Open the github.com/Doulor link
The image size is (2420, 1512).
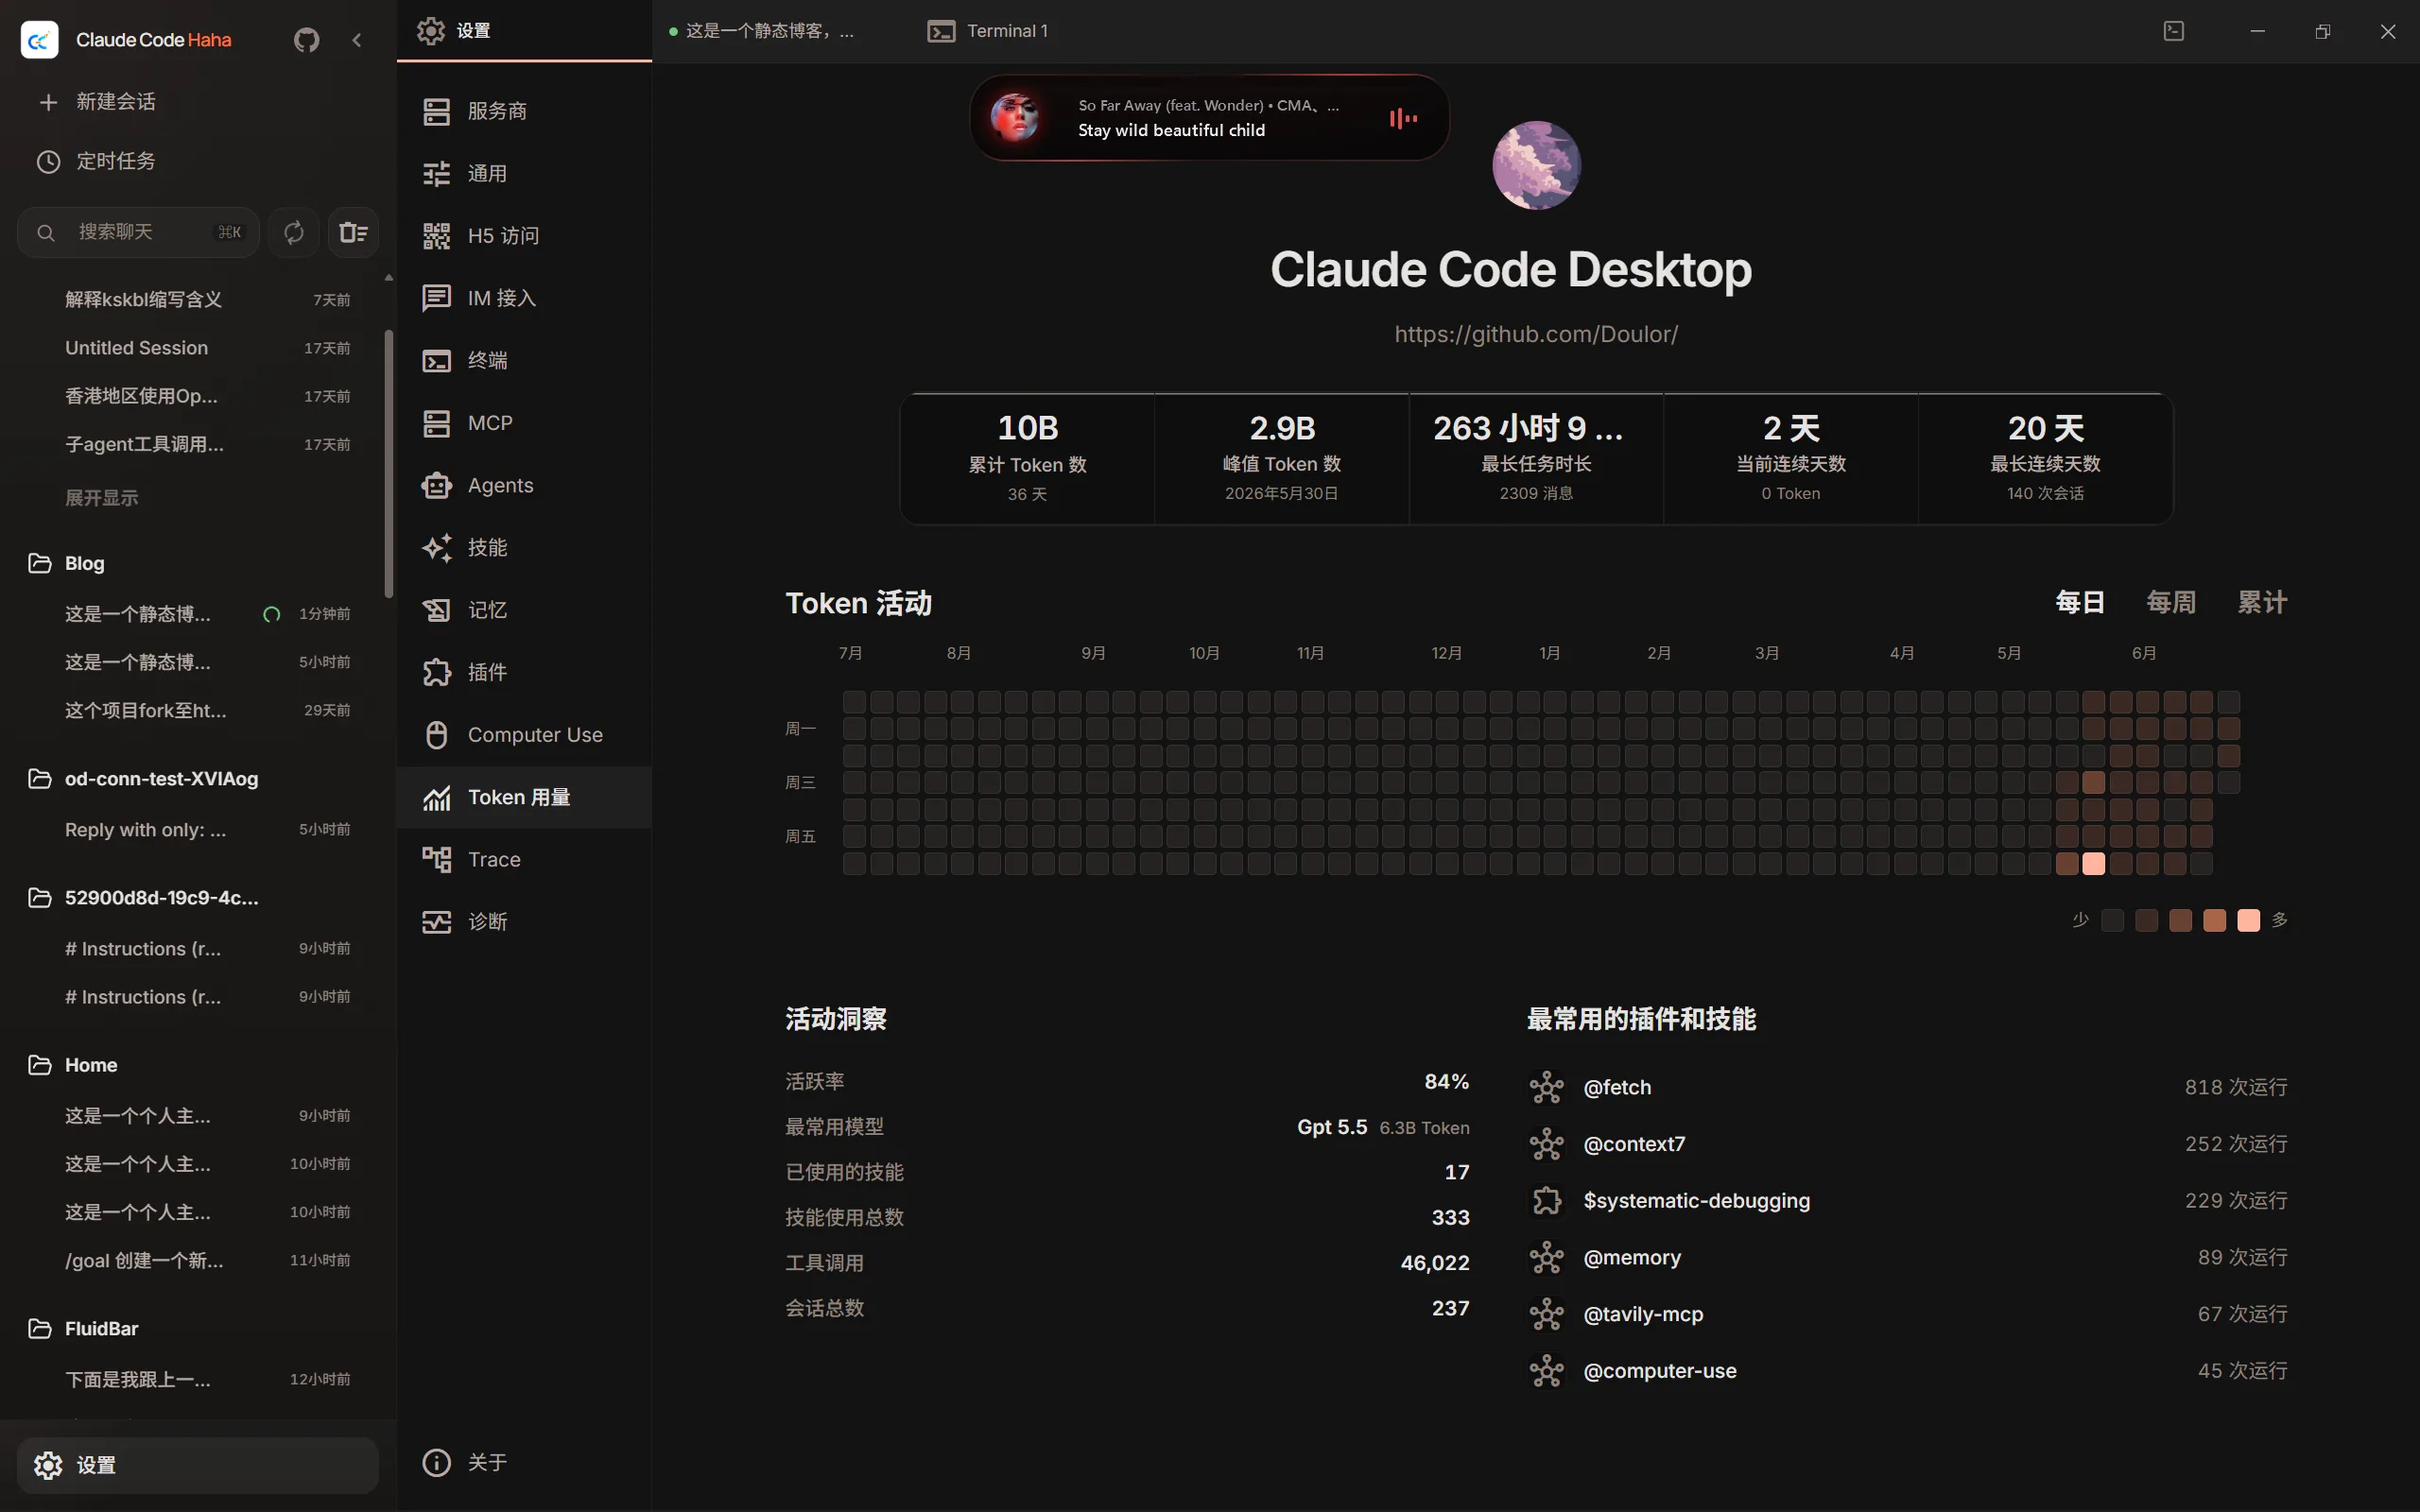point(1536,334)
